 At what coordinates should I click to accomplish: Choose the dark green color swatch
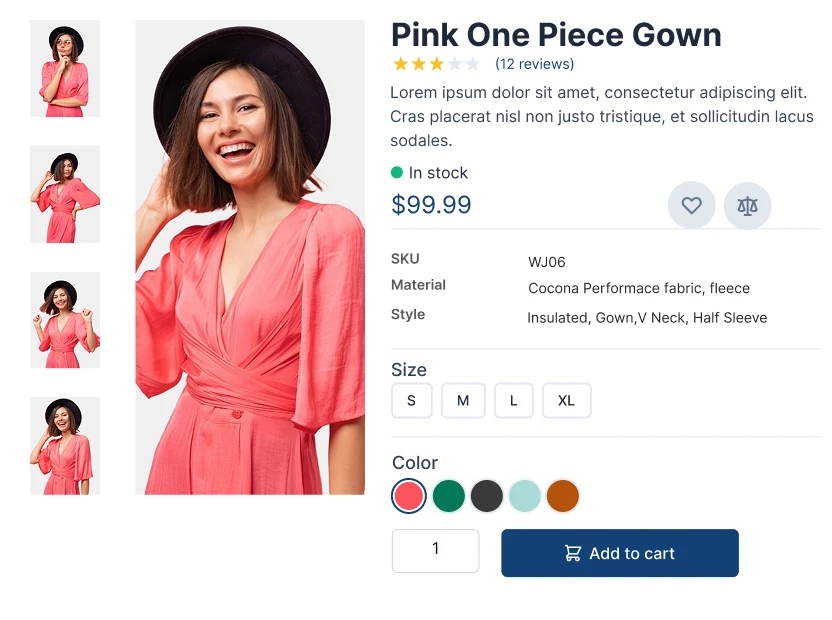448,496
